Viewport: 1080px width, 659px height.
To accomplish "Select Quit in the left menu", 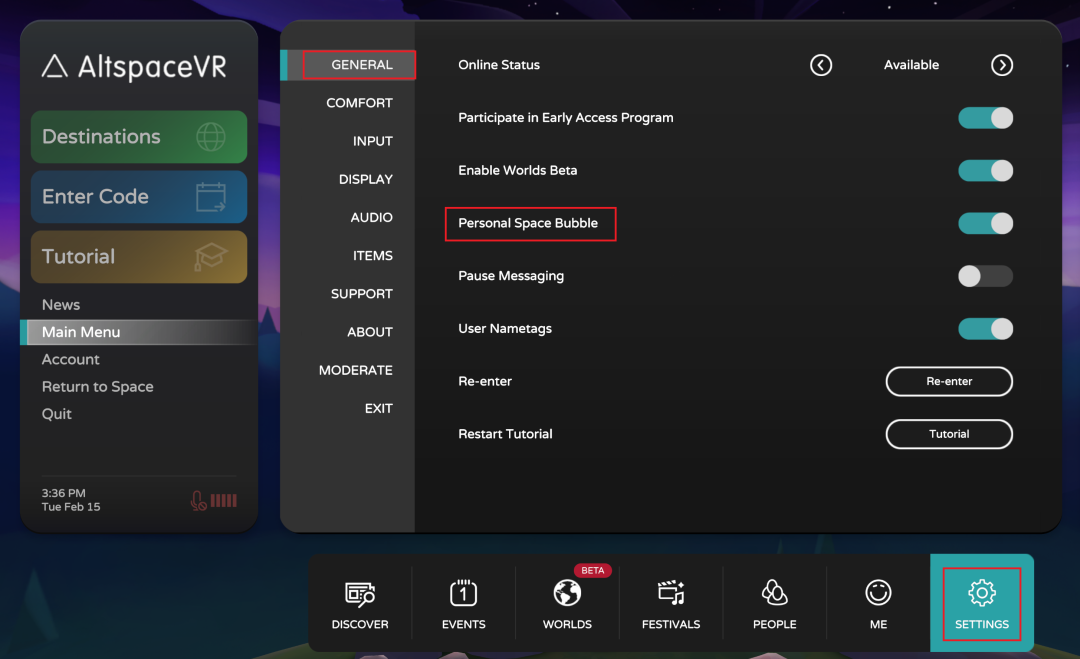I will [56, 414].
